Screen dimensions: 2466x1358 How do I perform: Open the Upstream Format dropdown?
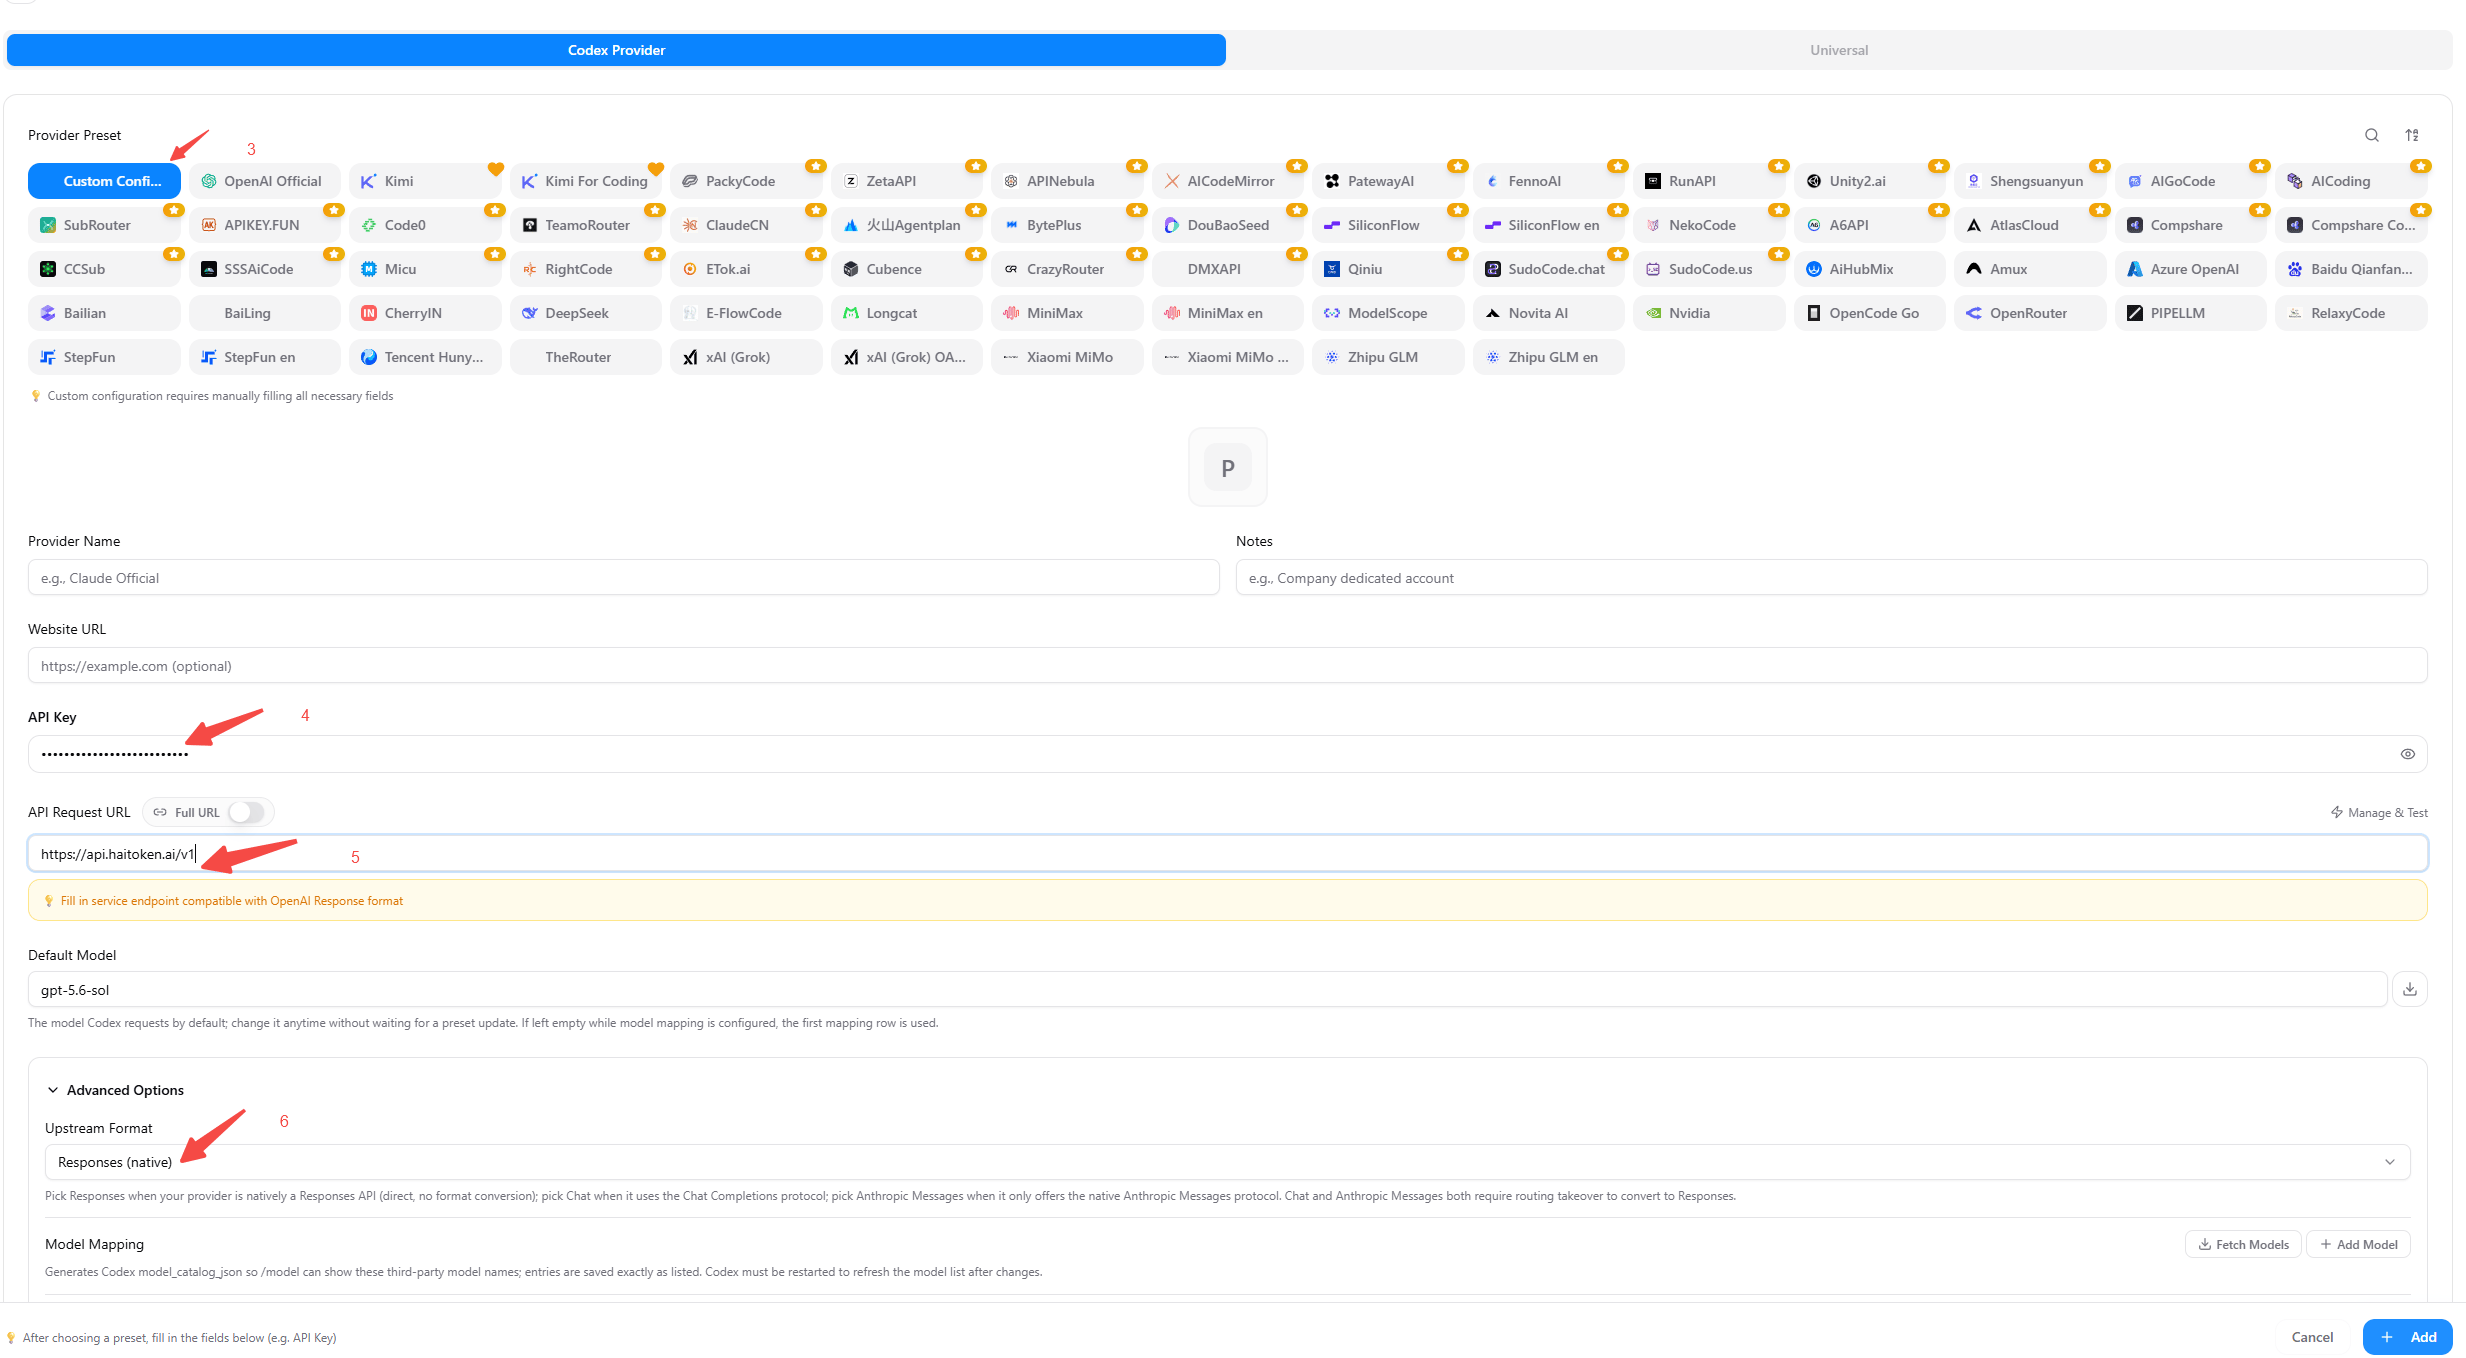[1228, 1162]
